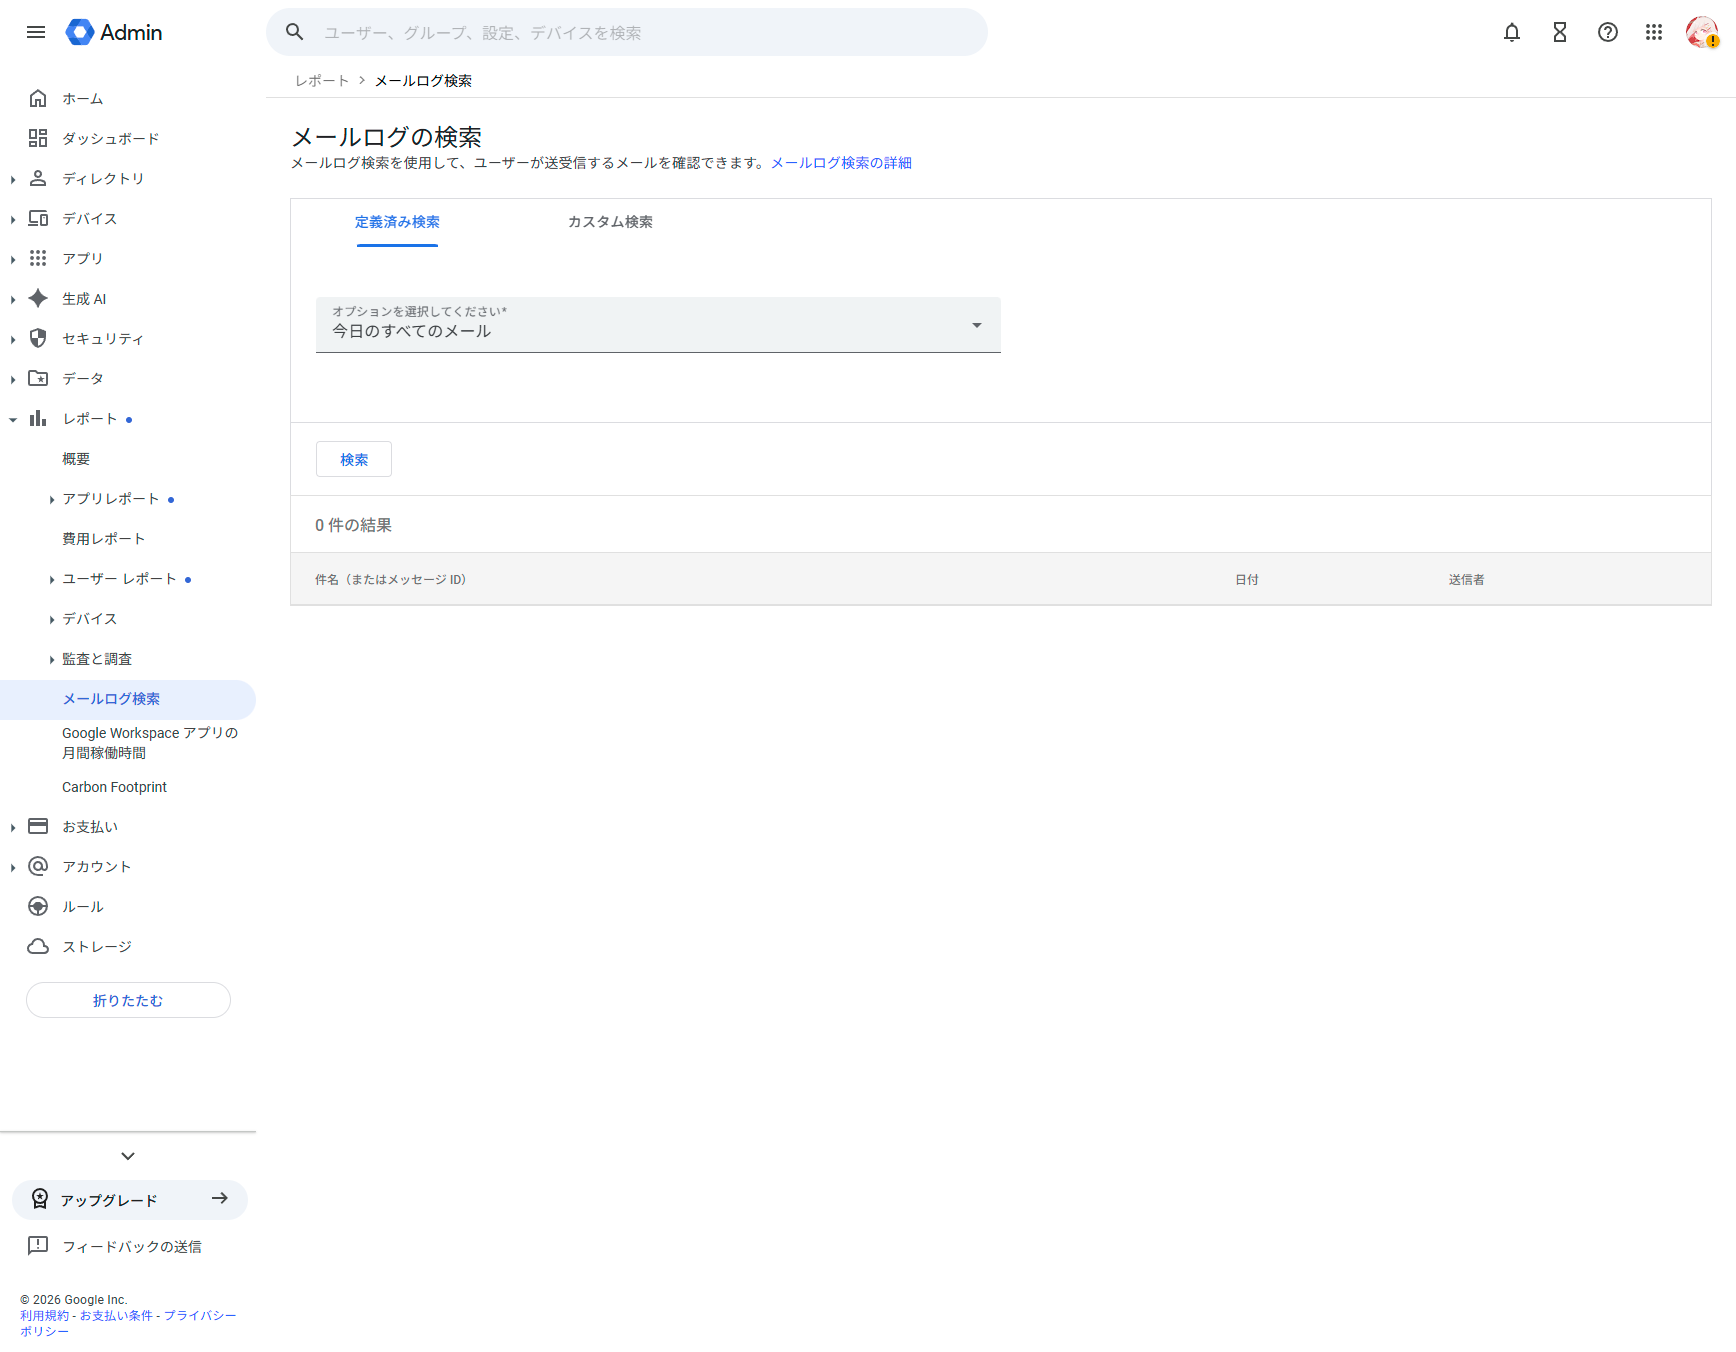Open the Google apps grid icon
This screenshot has width=1736, height=1352.
pyautogui.click(x=1654, y=32)
